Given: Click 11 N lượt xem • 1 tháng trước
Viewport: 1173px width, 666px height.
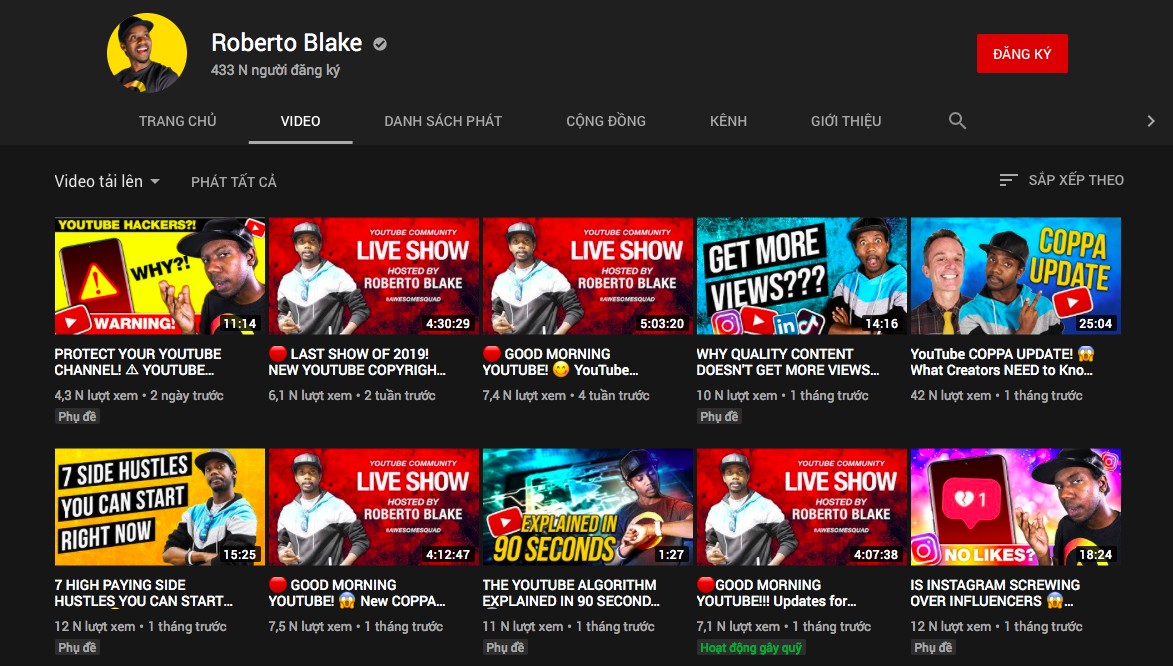Looking at the screenshot, I should tap(569, 627).
